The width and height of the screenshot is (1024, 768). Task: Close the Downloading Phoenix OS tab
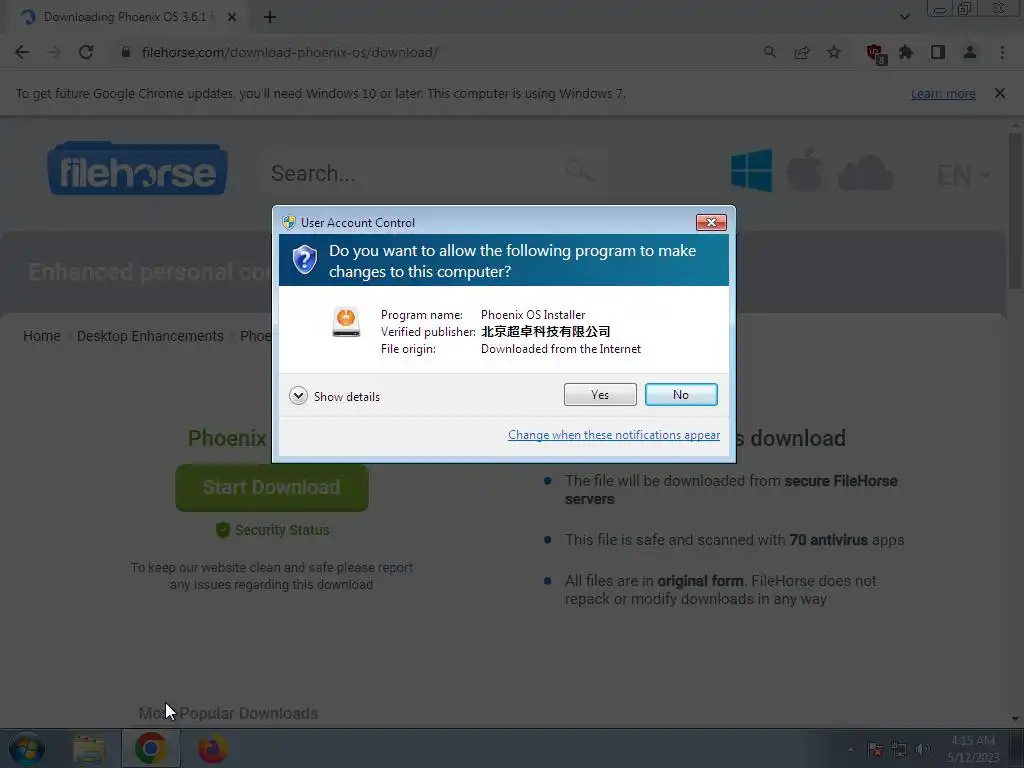[x=232, y=17]
